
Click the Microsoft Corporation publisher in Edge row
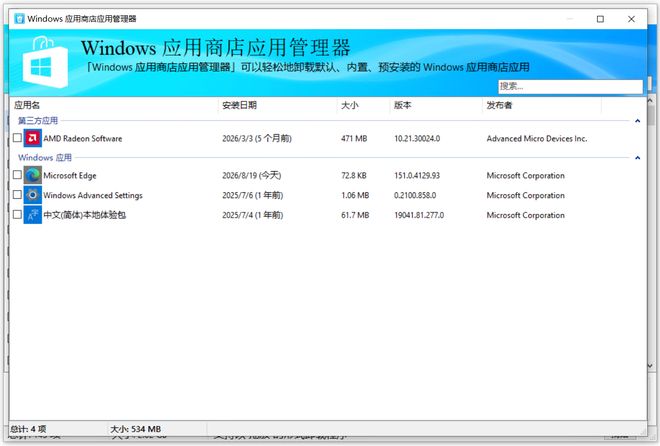525,175
